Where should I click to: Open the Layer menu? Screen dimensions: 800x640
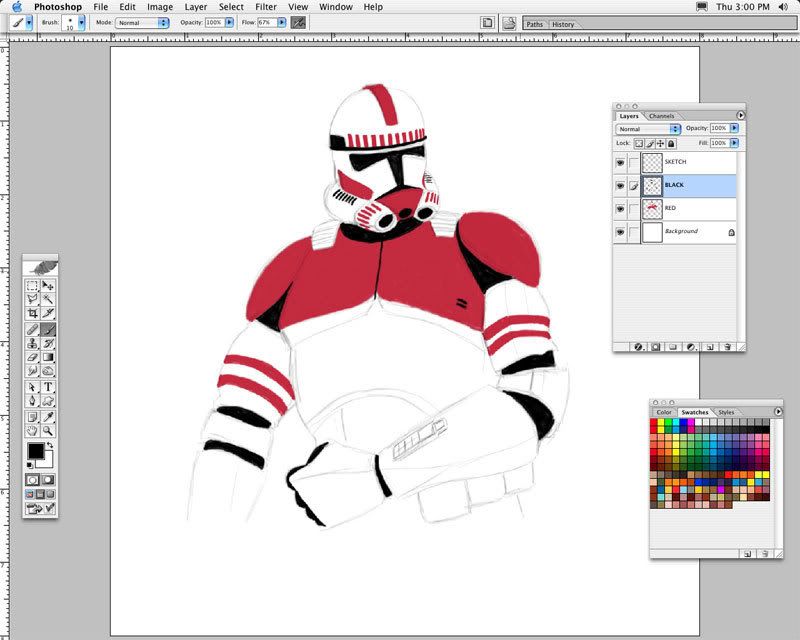pyautogui.click(x=195, y=7)
